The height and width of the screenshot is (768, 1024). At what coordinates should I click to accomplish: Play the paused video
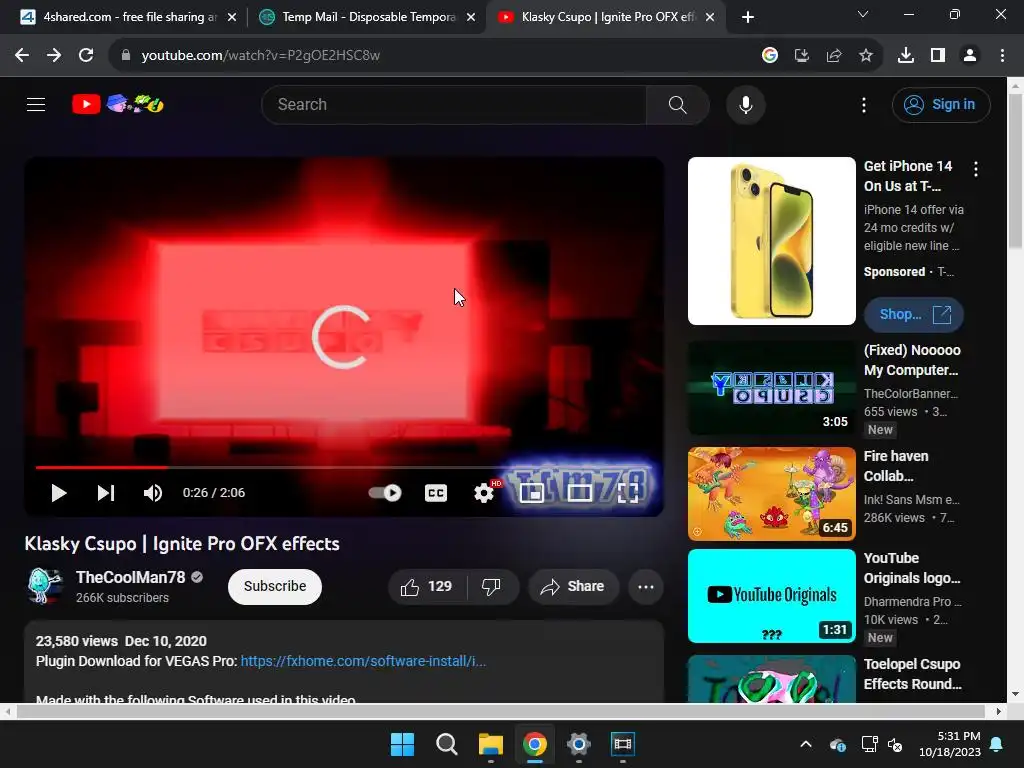click(59, 493)
